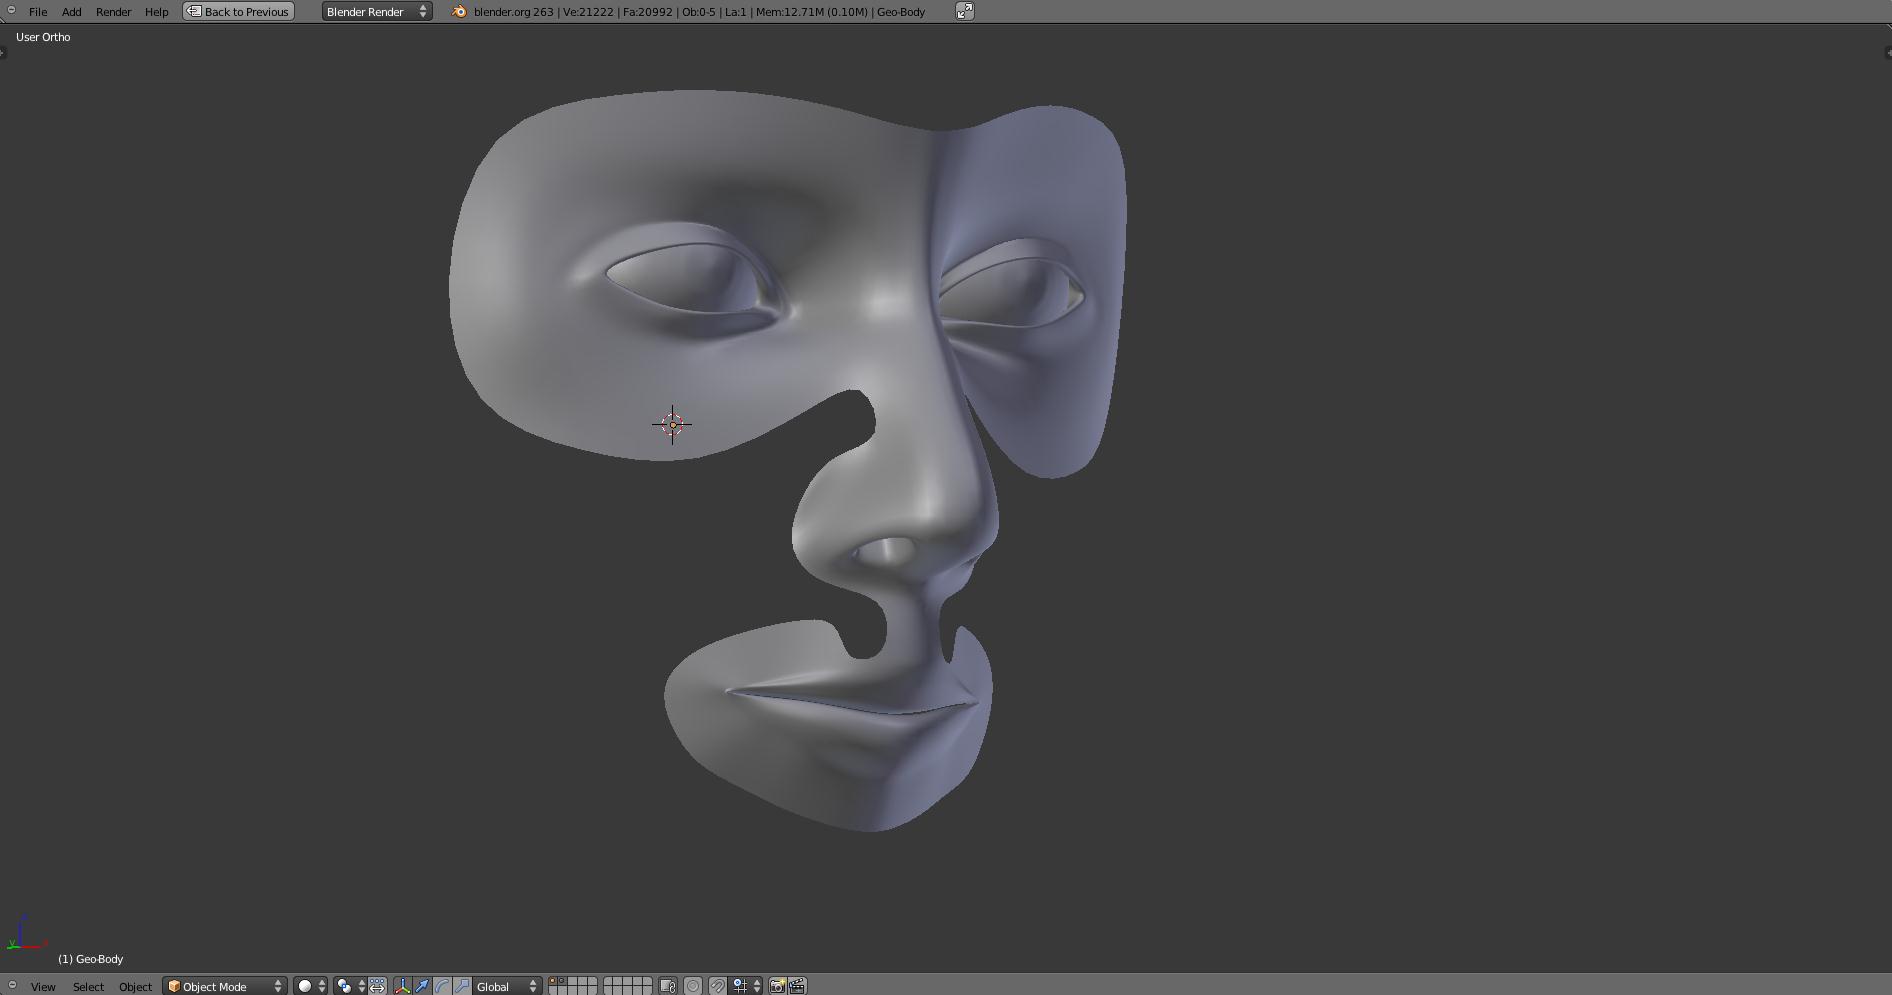The height and width of the screenshot is (995, 1892).
Task: Click the first scene layer button
Action: [553, 982]
